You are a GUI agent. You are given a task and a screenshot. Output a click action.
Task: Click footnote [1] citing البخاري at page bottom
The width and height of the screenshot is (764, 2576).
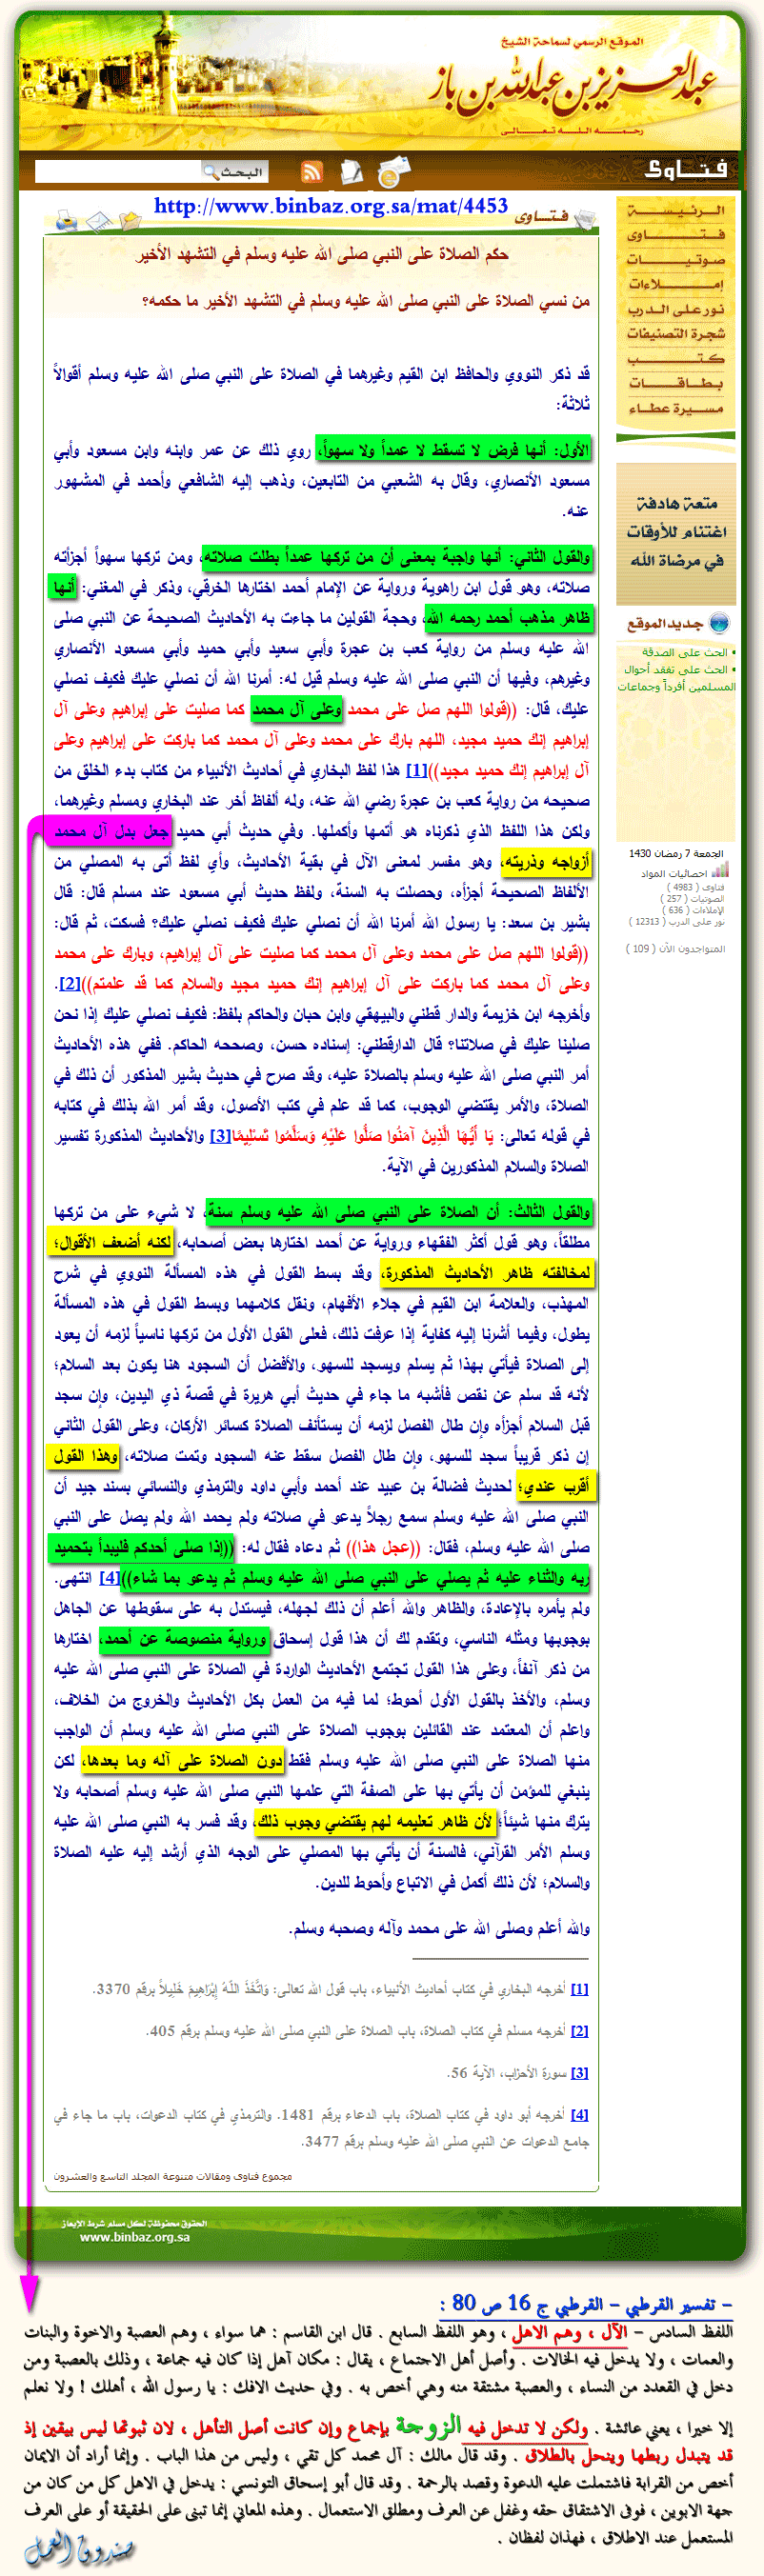coord(579,1989)
